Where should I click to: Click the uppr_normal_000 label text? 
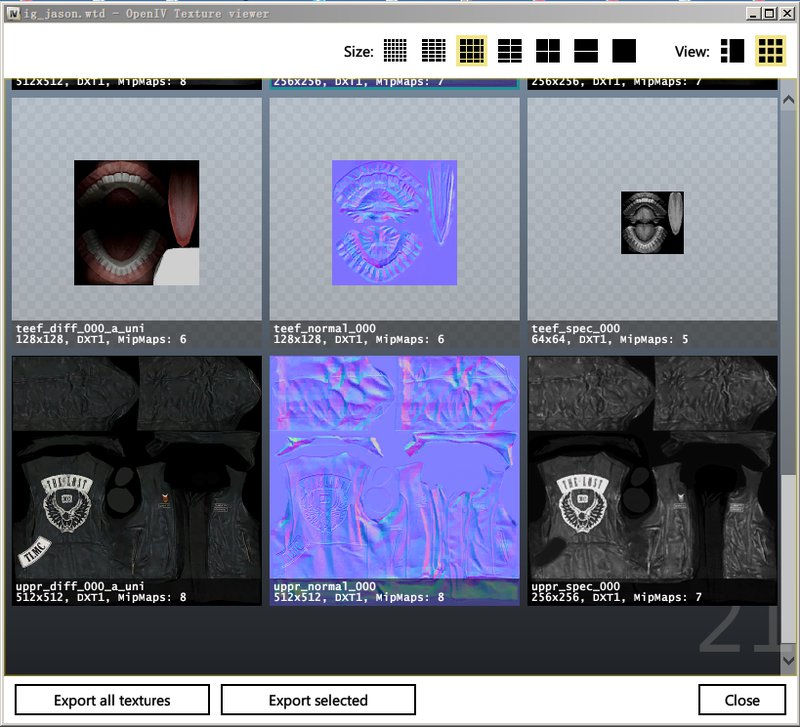[x=324, y=586]
